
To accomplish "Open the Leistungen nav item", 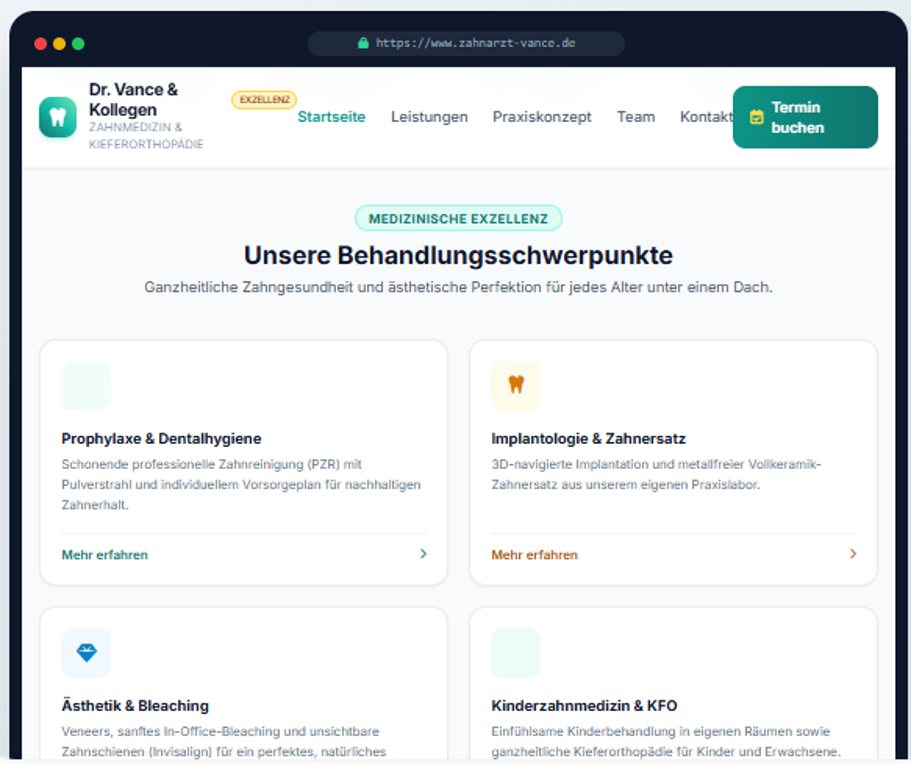I will 429,117.
